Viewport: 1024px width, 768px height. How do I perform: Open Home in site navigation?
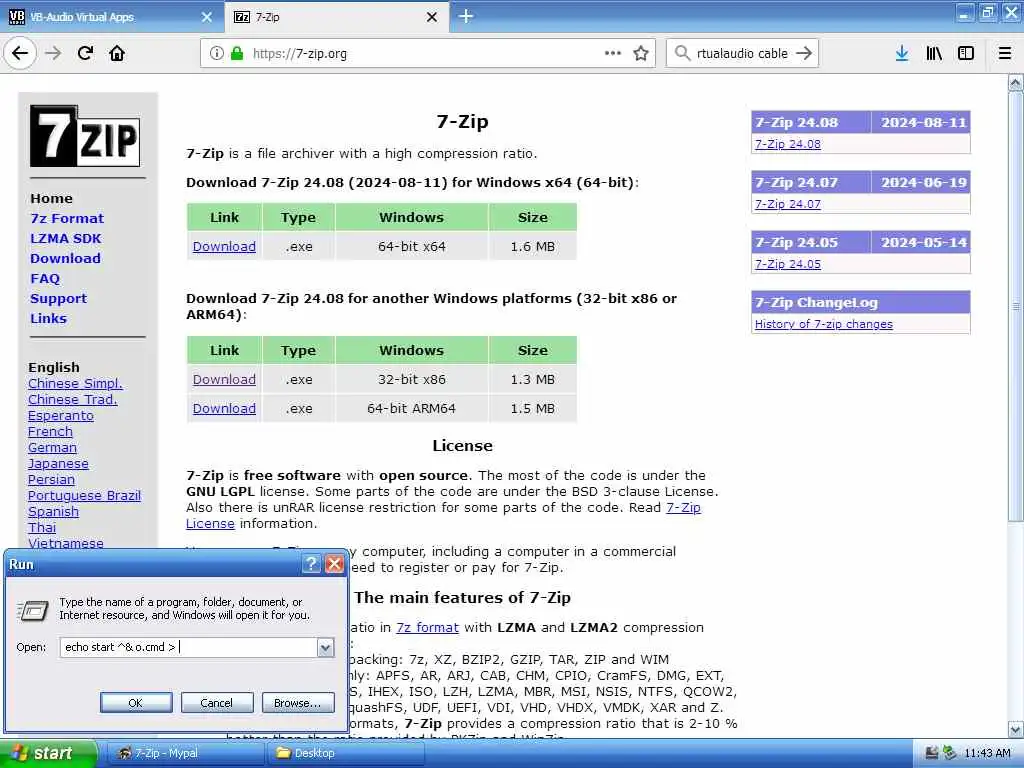(x=52, y=199)
